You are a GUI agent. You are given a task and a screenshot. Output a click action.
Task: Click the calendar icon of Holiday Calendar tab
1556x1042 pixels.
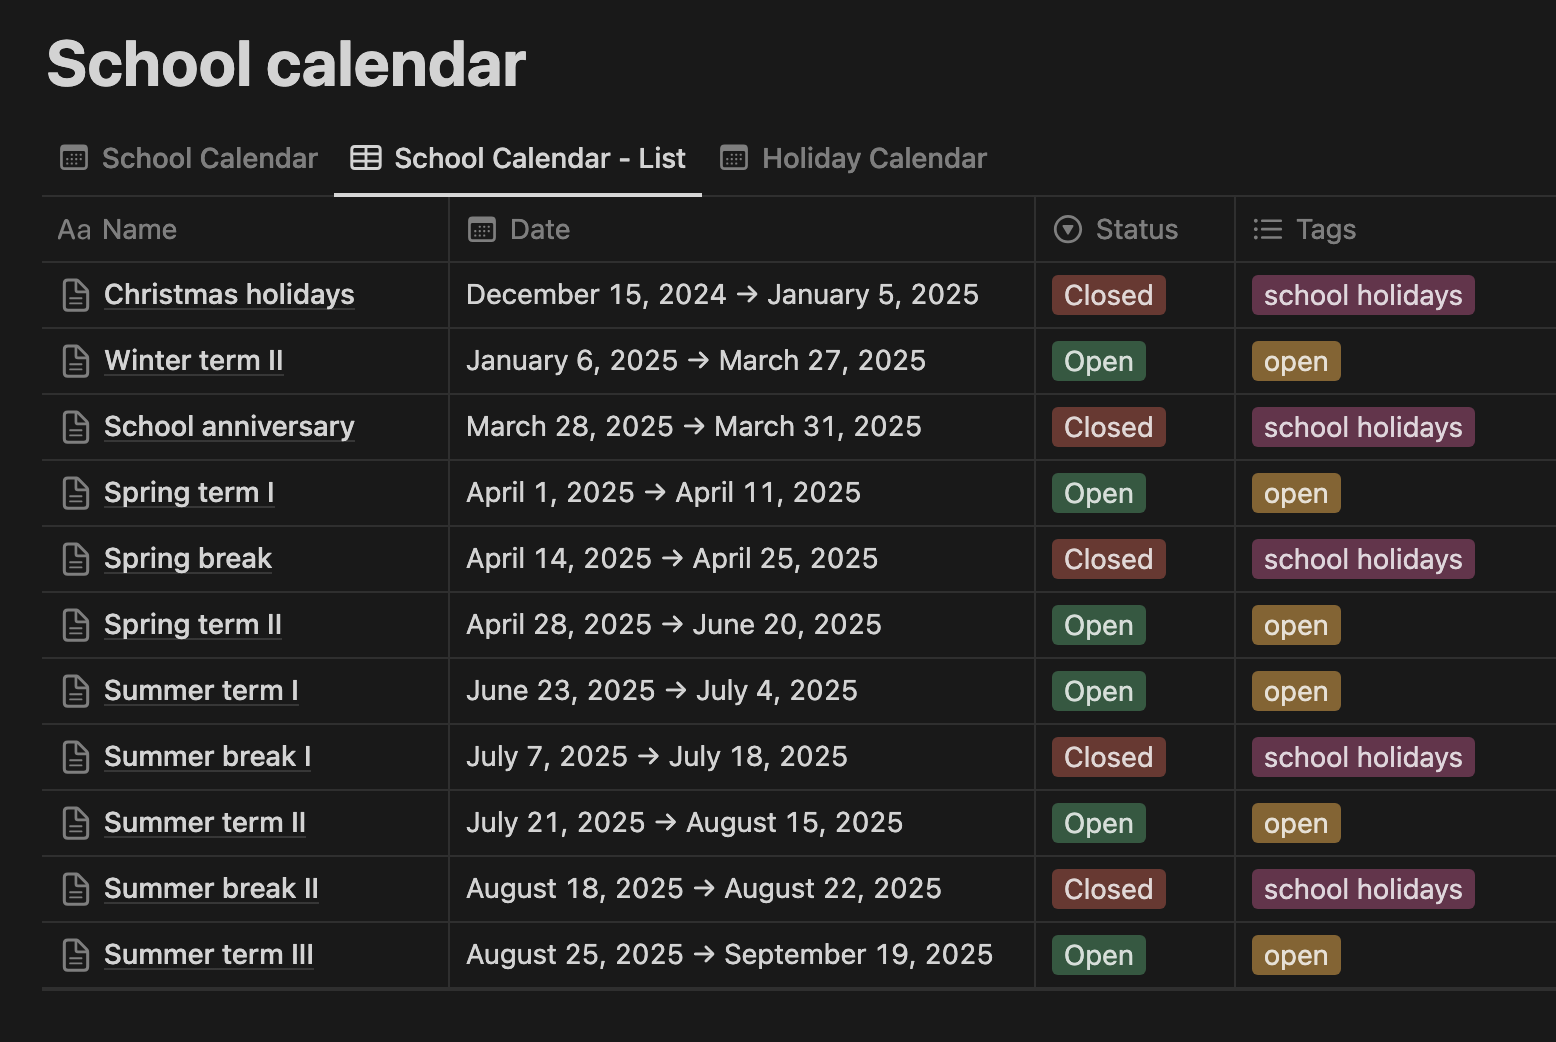[x=734, y=158]
